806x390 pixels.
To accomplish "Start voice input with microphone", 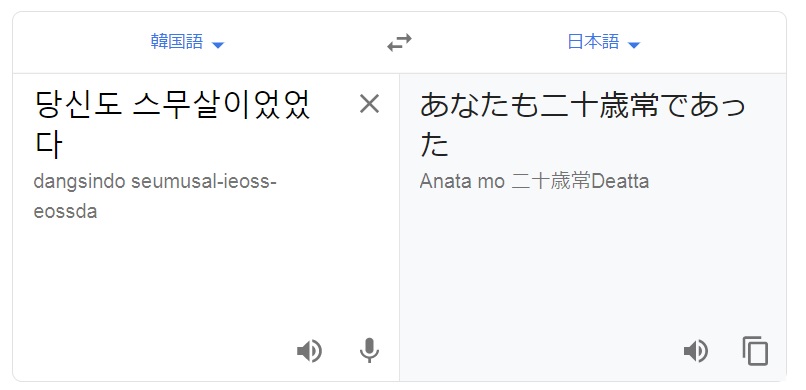I will pos(369,351).
